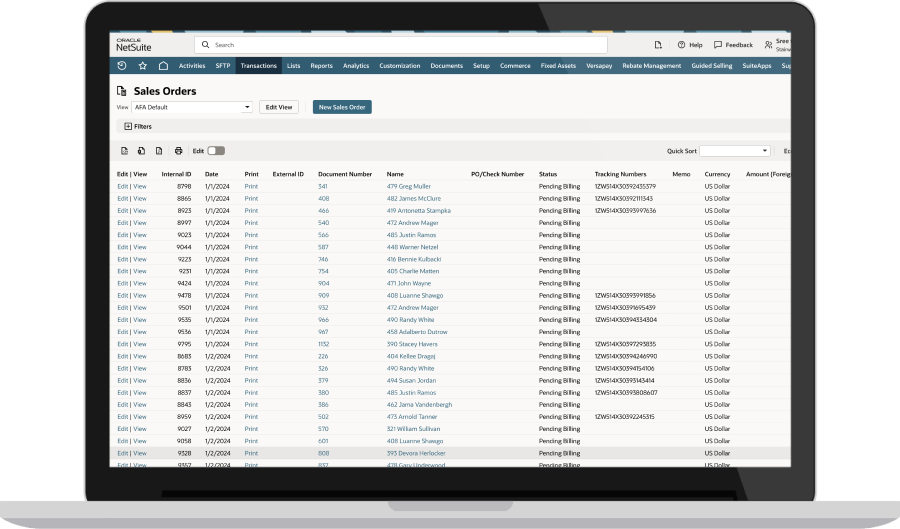900x529 pixels.
Task: Toggle the inline Edit switch
Action: point(216,151)
